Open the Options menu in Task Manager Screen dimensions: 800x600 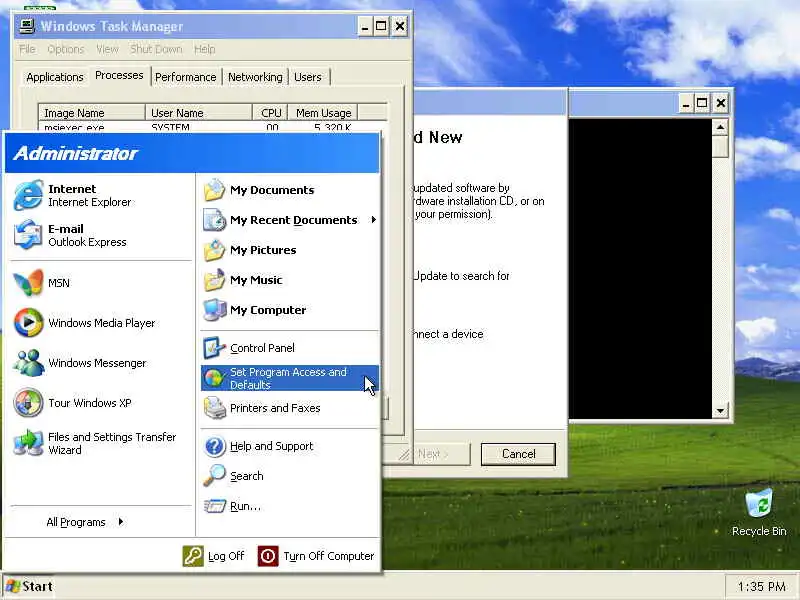pyautogui.click(x=65, y=49)
